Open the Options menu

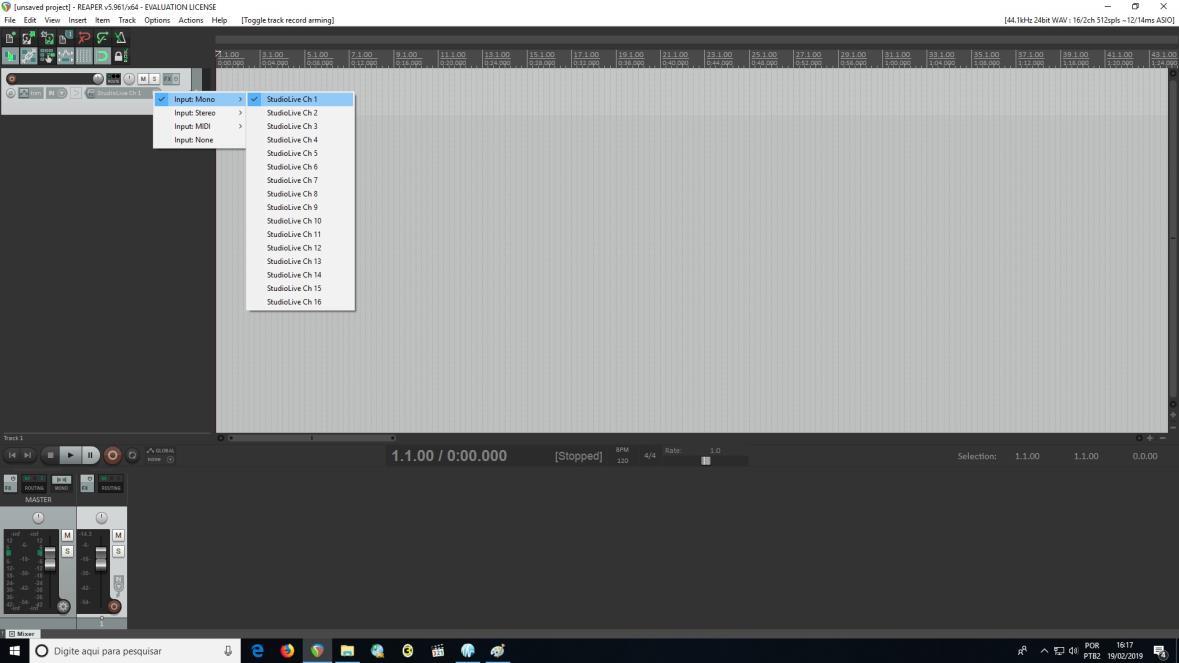tap(156, 20)
